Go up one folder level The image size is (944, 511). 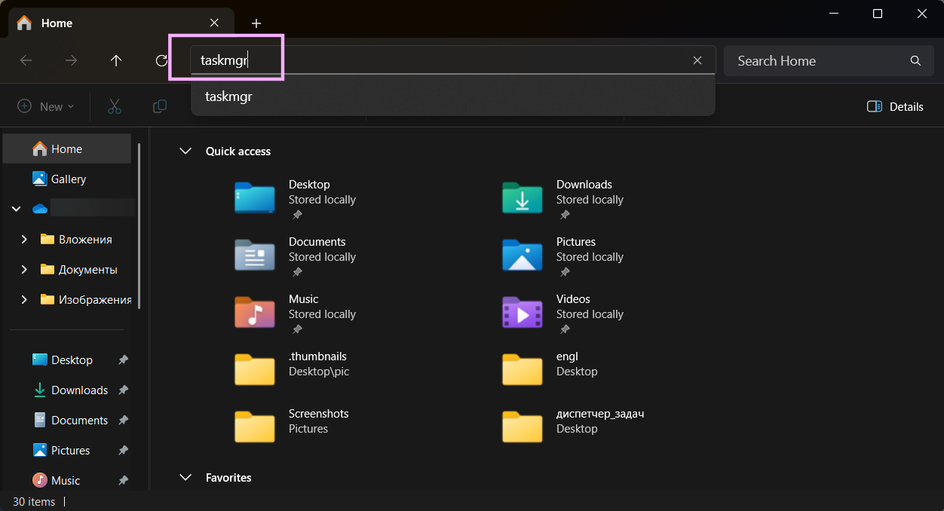116,60
